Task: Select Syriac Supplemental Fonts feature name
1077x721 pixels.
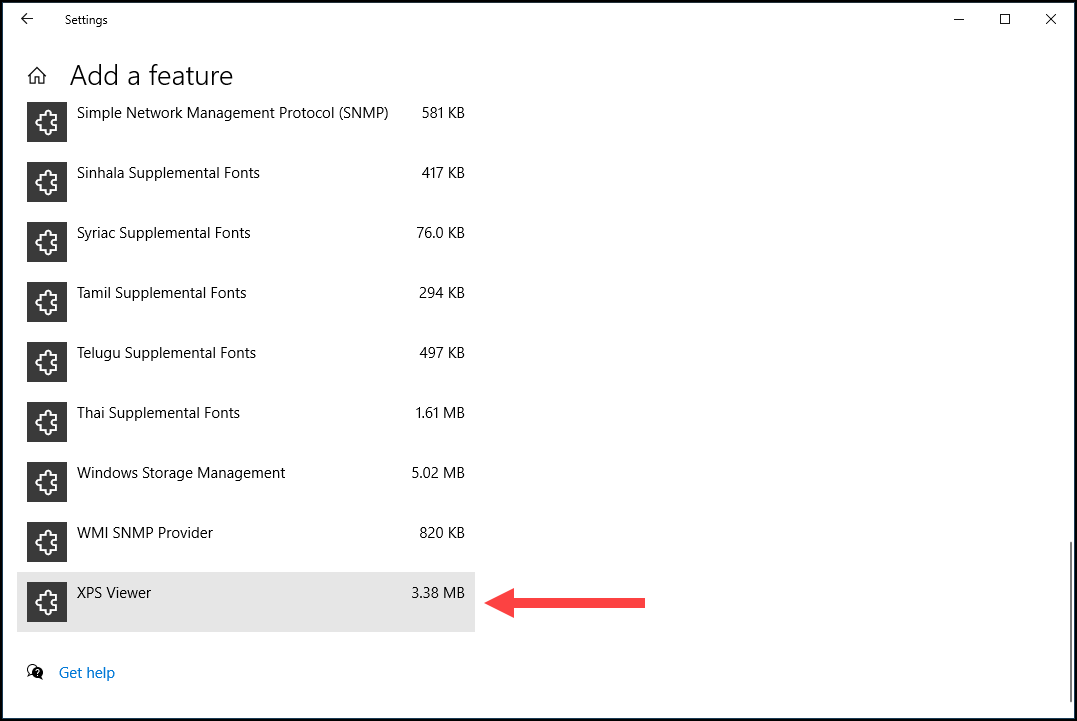Action: point(163,233)
